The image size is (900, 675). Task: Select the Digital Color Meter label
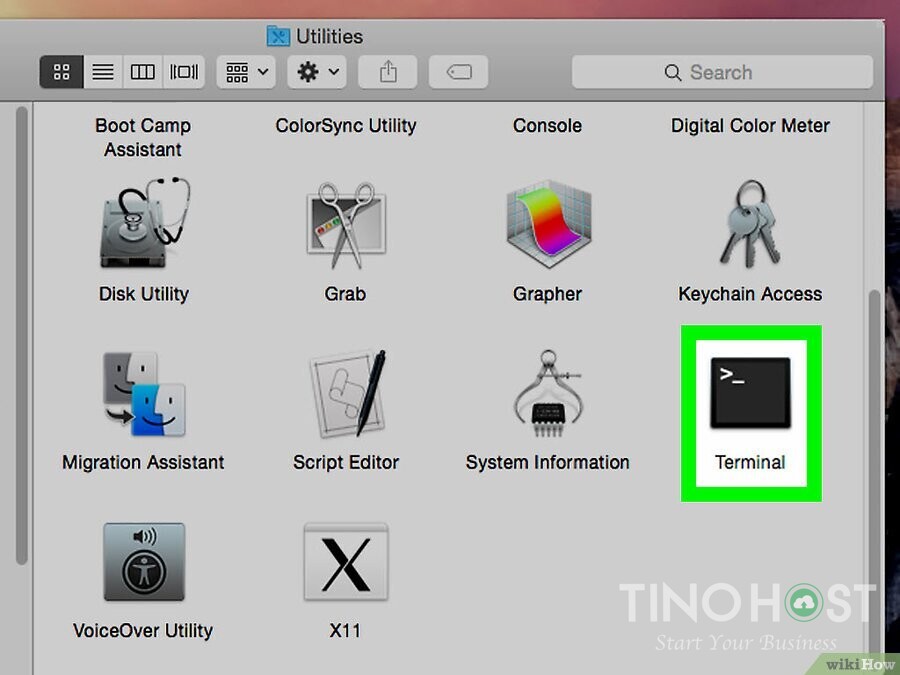[x=750, y=126]
